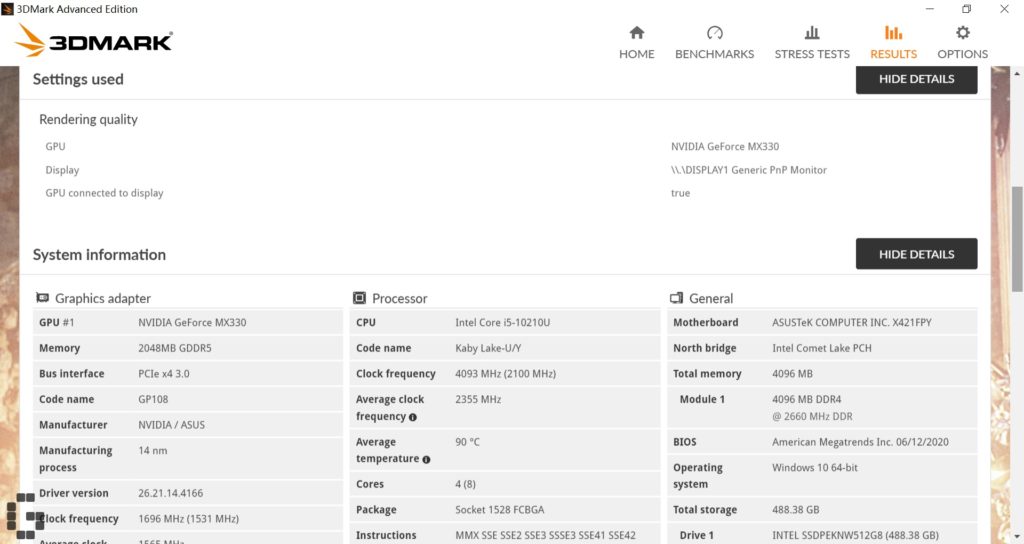Click 'Intel Core i5-10210U' CPU value
Image resolution: width=1024 pixels, height=544 pixels.
tap(502, 322)
